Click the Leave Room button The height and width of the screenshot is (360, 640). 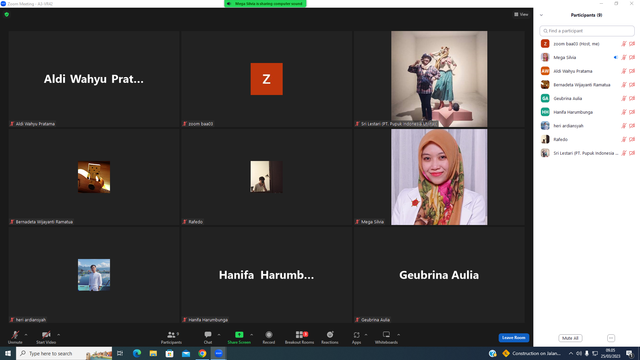pos(513,338)
